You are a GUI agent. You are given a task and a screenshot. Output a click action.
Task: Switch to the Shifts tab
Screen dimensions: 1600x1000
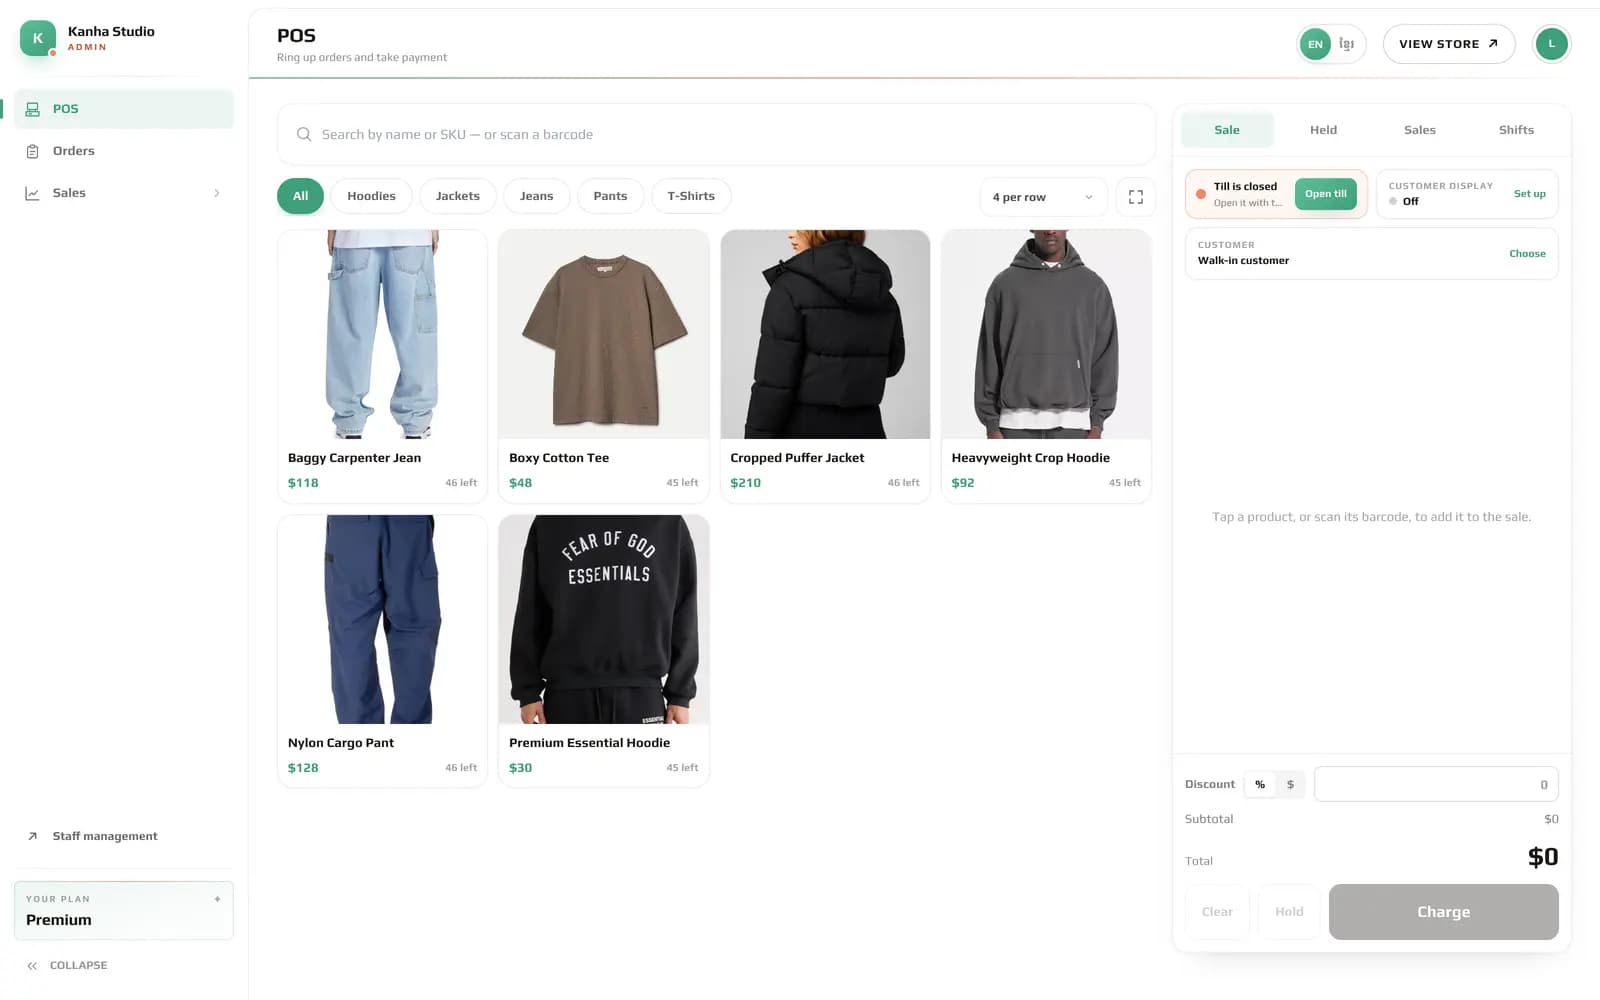coord(1516,130)
